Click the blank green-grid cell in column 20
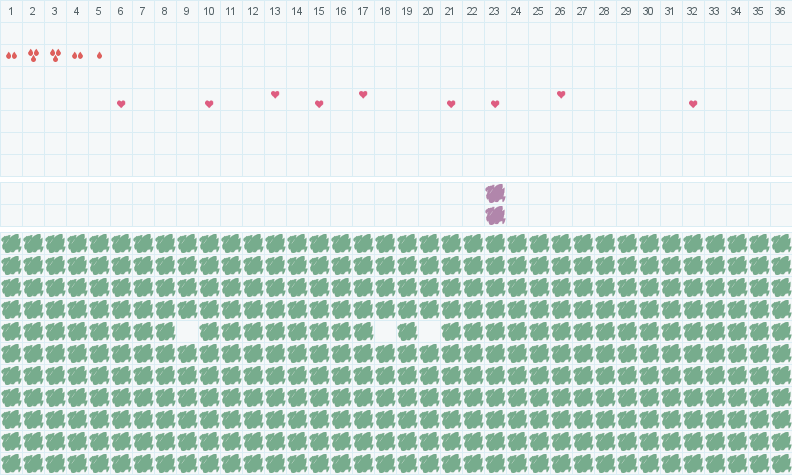Viewport: 792px width, 475px height. coord(429,331)
